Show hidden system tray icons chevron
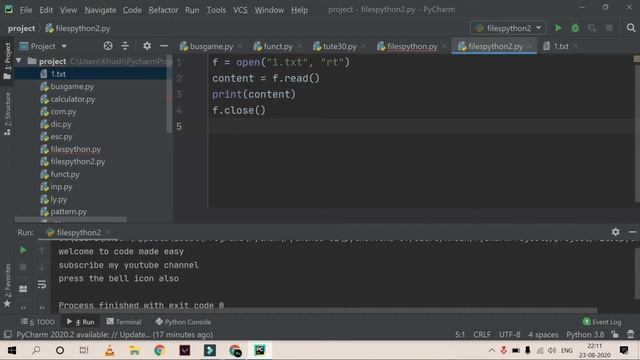The width and height of the screenshot is (640, 360). click(492, 350)
